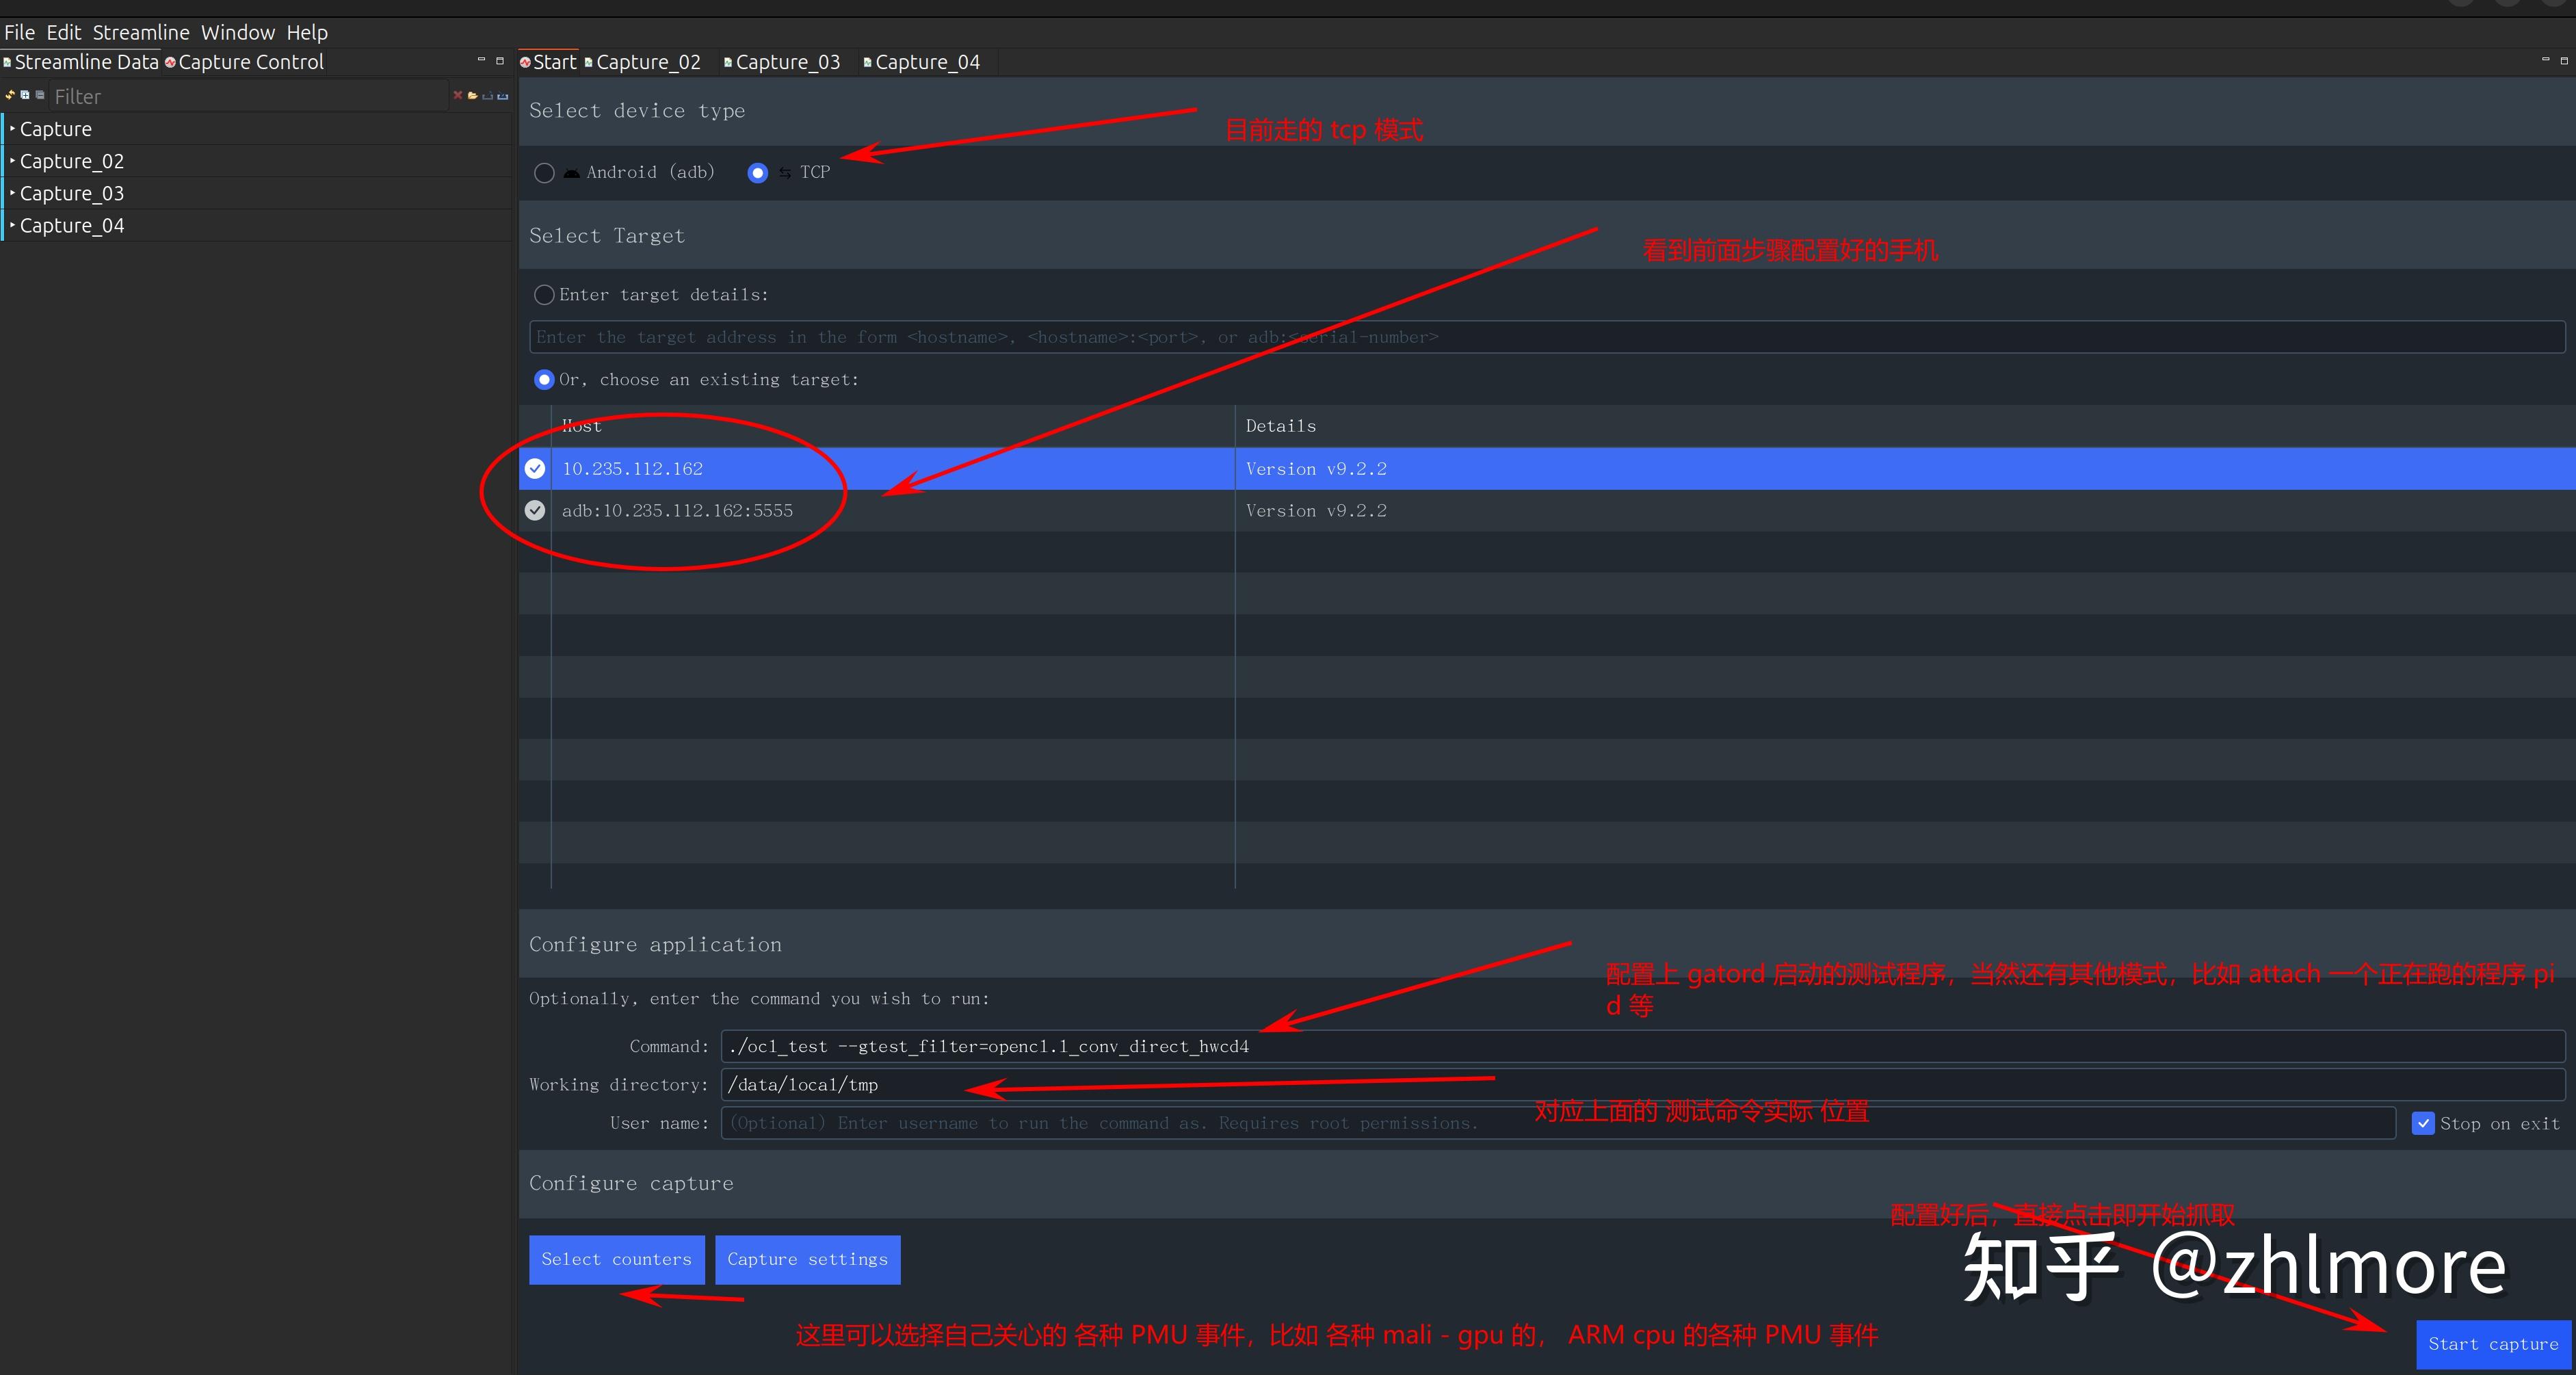
Task: Click the refresh icon in Streamline Data
Action: (x=10, y=95)
